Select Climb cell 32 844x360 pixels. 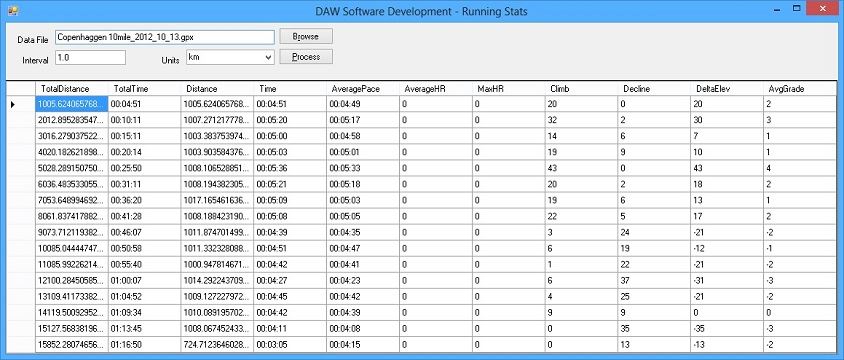(x=581, y=120)
